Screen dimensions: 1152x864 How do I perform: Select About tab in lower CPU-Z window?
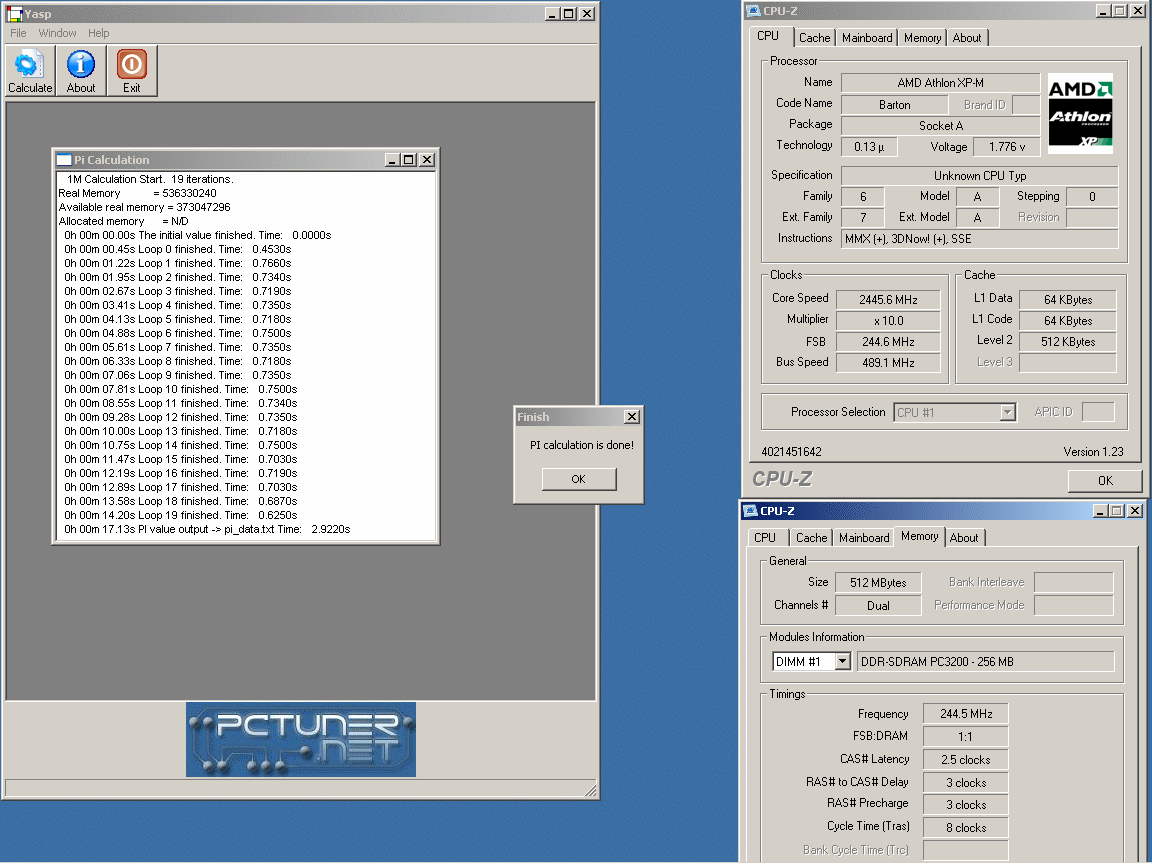(x=964, y=538)
